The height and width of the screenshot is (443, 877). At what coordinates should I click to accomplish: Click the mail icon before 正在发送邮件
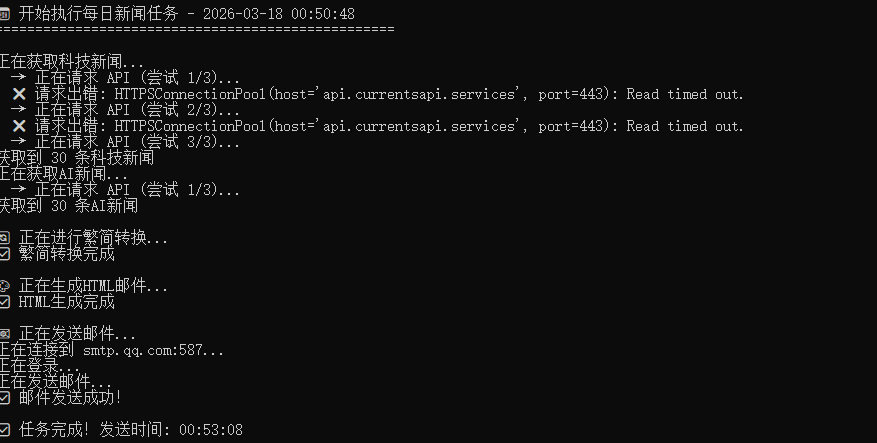point(4,334)
